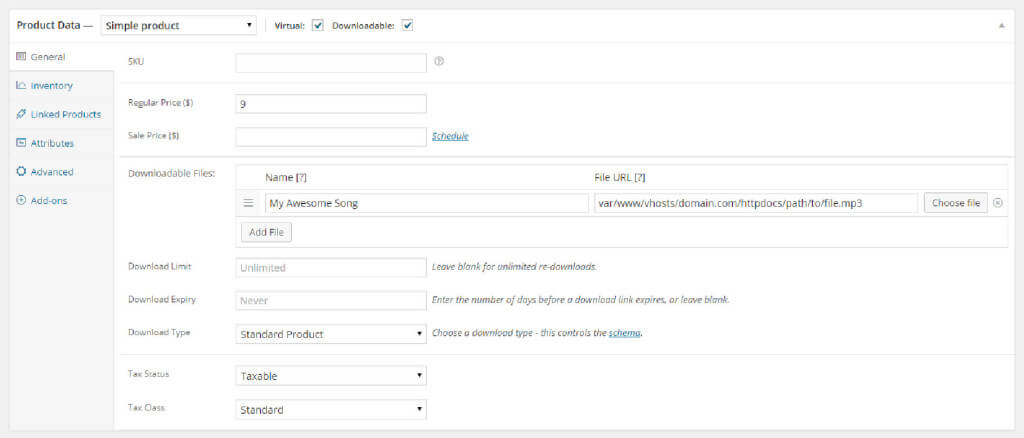Viewport: 1024px width, 438px height.
Task: Click the Inventory chart icon
Action: pyautogui.click(x=20, y=86)
